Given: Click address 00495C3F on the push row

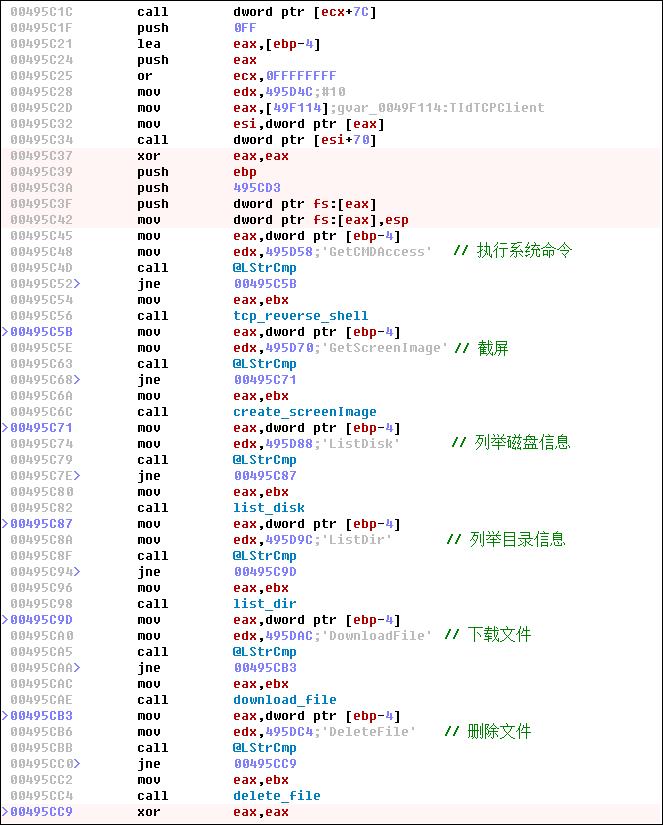Looking at the screenshot, I should point(42,204).
